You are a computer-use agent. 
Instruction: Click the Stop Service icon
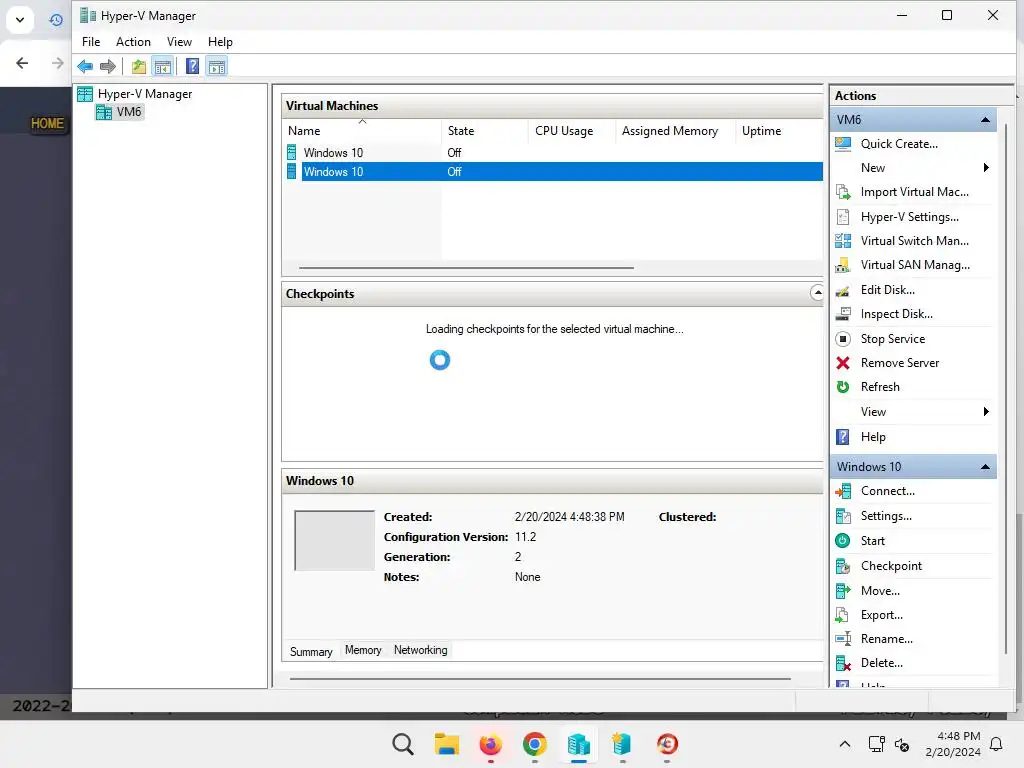point(843,339)
